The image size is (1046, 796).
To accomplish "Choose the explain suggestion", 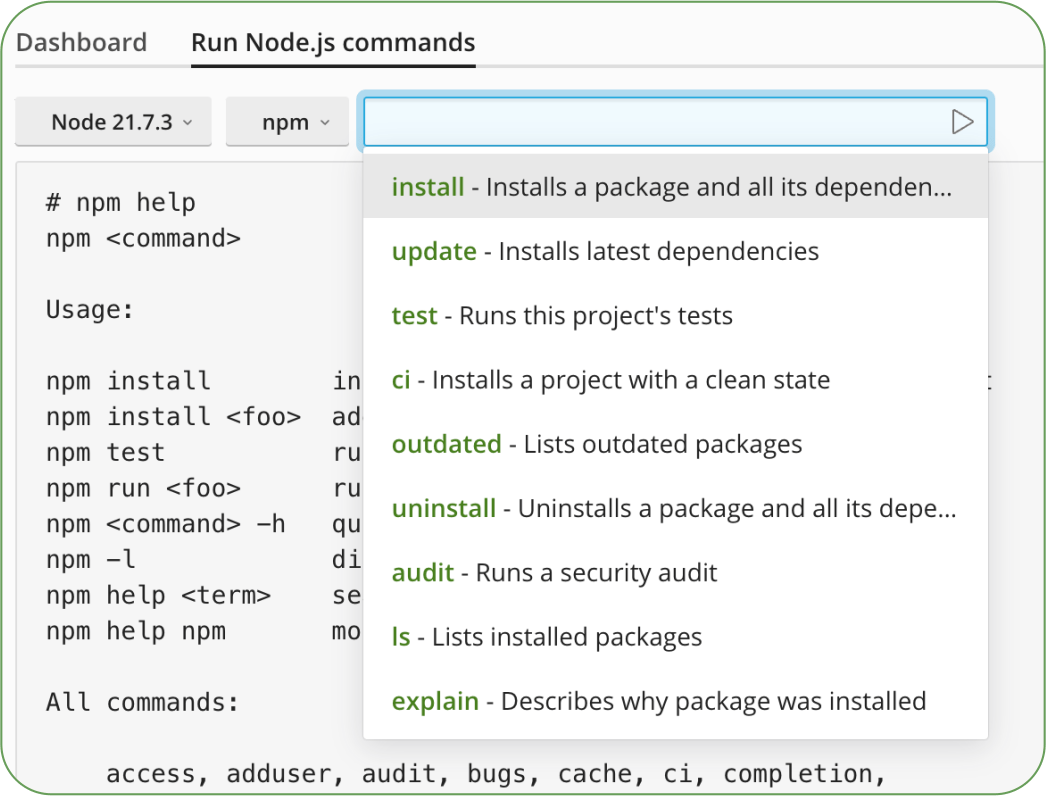I will 675,701.
